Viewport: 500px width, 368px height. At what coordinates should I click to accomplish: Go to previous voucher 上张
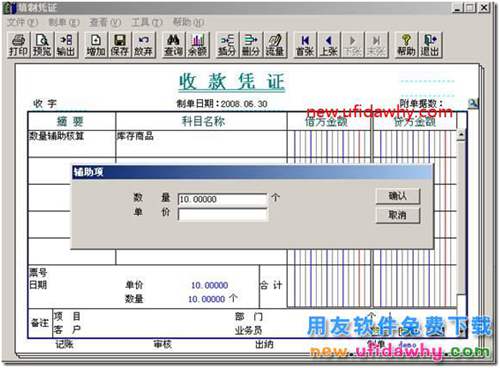click(x=329, y=45)
